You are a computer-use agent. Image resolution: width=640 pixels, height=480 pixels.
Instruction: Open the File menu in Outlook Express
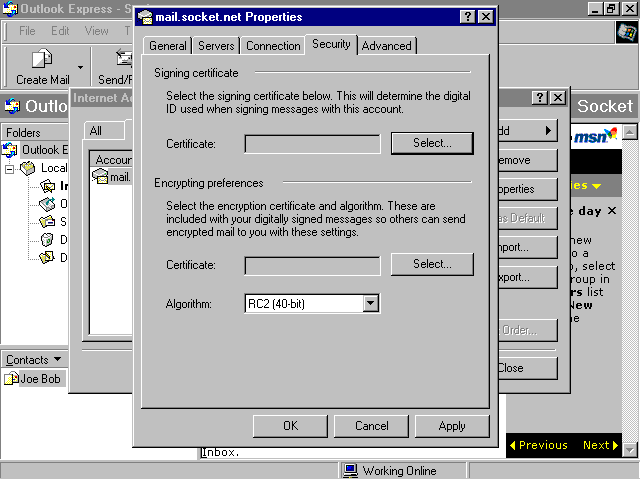pyautogui.click(x=27, y=31)
